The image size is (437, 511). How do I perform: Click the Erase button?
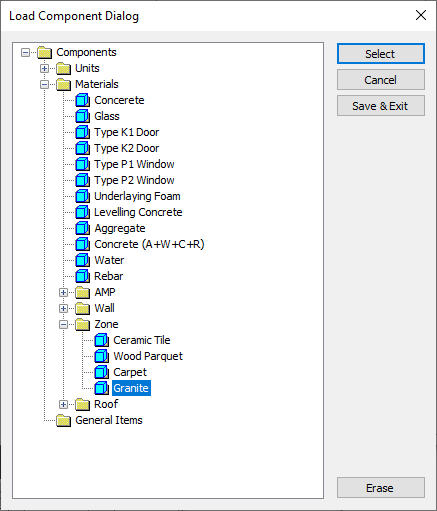(x=381, y=488)
